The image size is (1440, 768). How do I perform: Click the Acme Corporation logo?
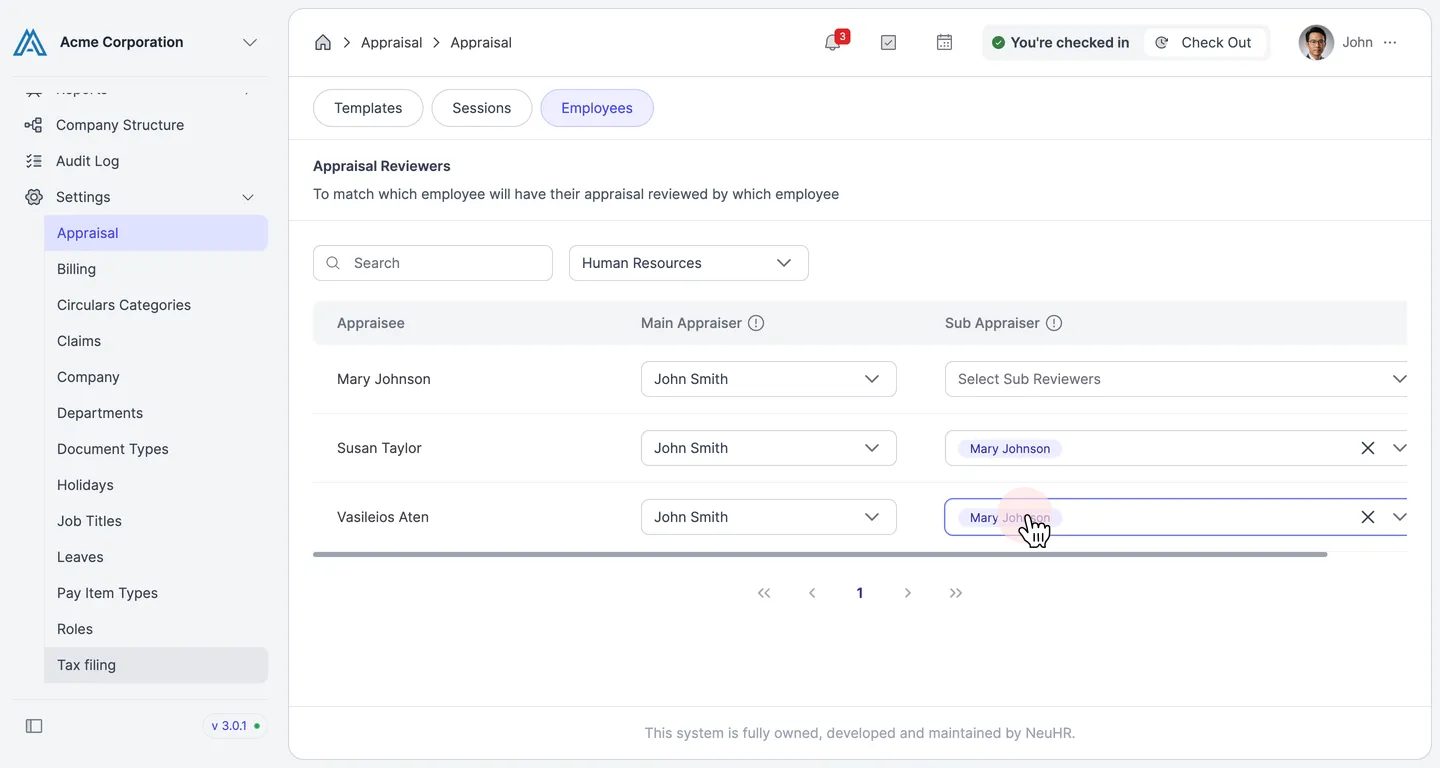coord(30,42)
